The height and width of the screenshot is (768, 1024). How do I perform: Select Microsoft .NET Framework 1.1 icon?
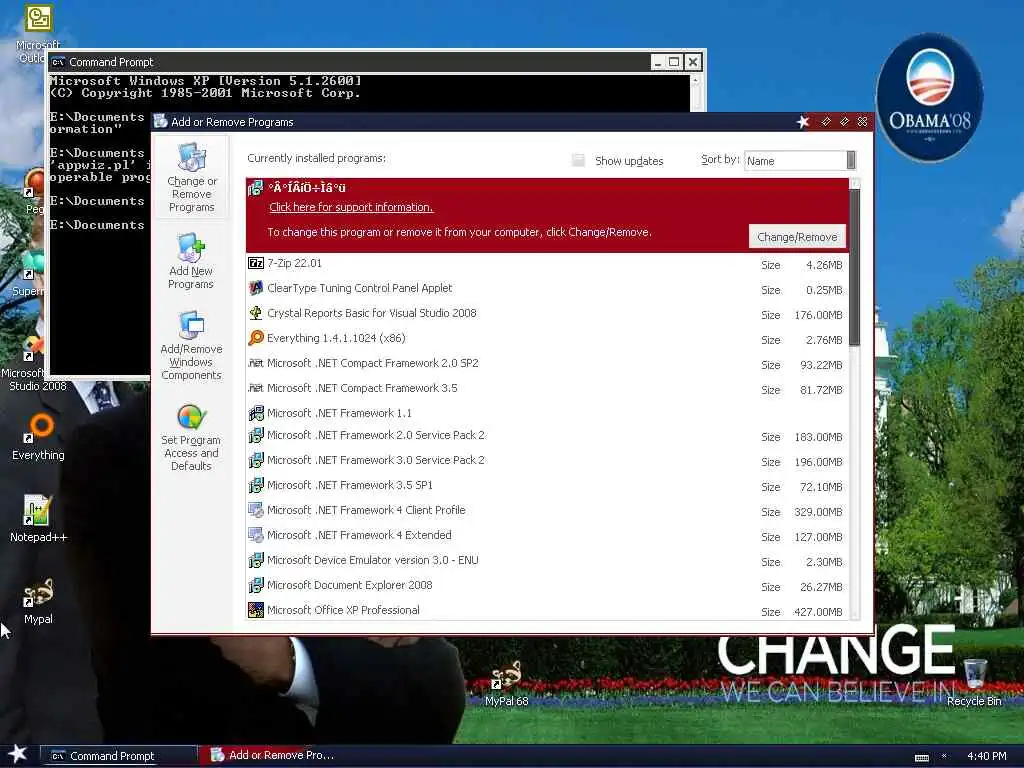[256, 413]
